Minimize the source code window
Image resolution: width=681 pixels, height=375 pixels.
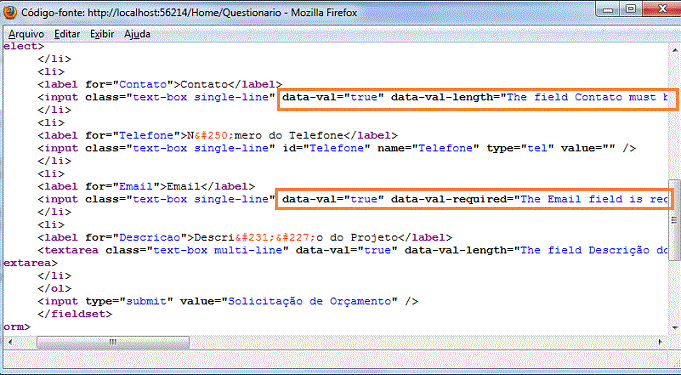click(608, 10)
